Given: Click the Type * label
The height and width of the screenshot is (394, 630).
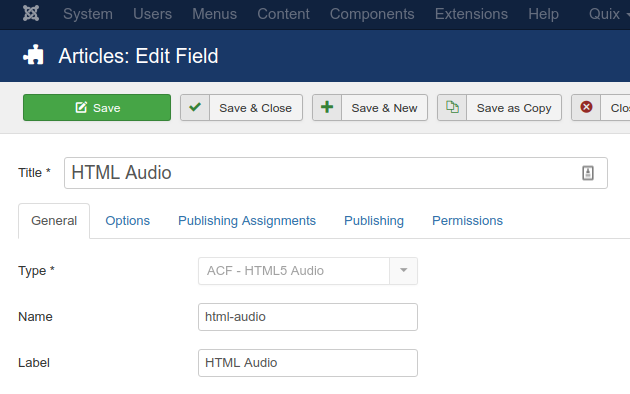Looking at the screenshot, I should pos(36,271).
